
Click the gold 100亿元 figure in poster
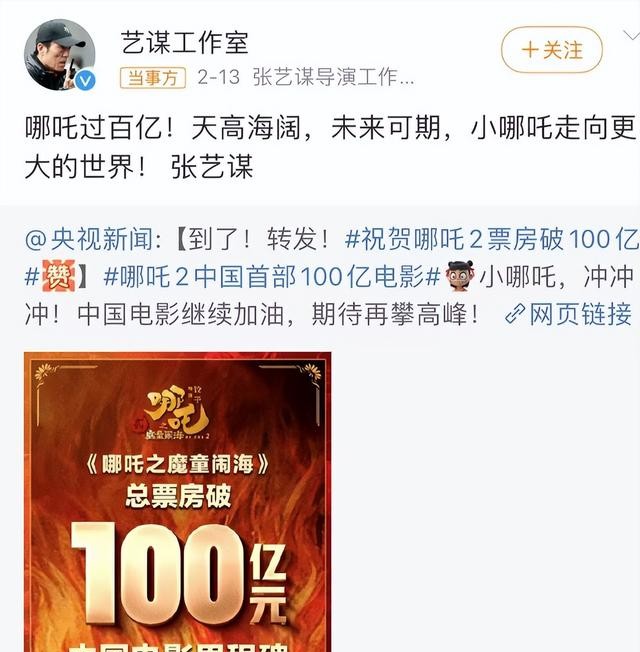(x=179, y=574)
